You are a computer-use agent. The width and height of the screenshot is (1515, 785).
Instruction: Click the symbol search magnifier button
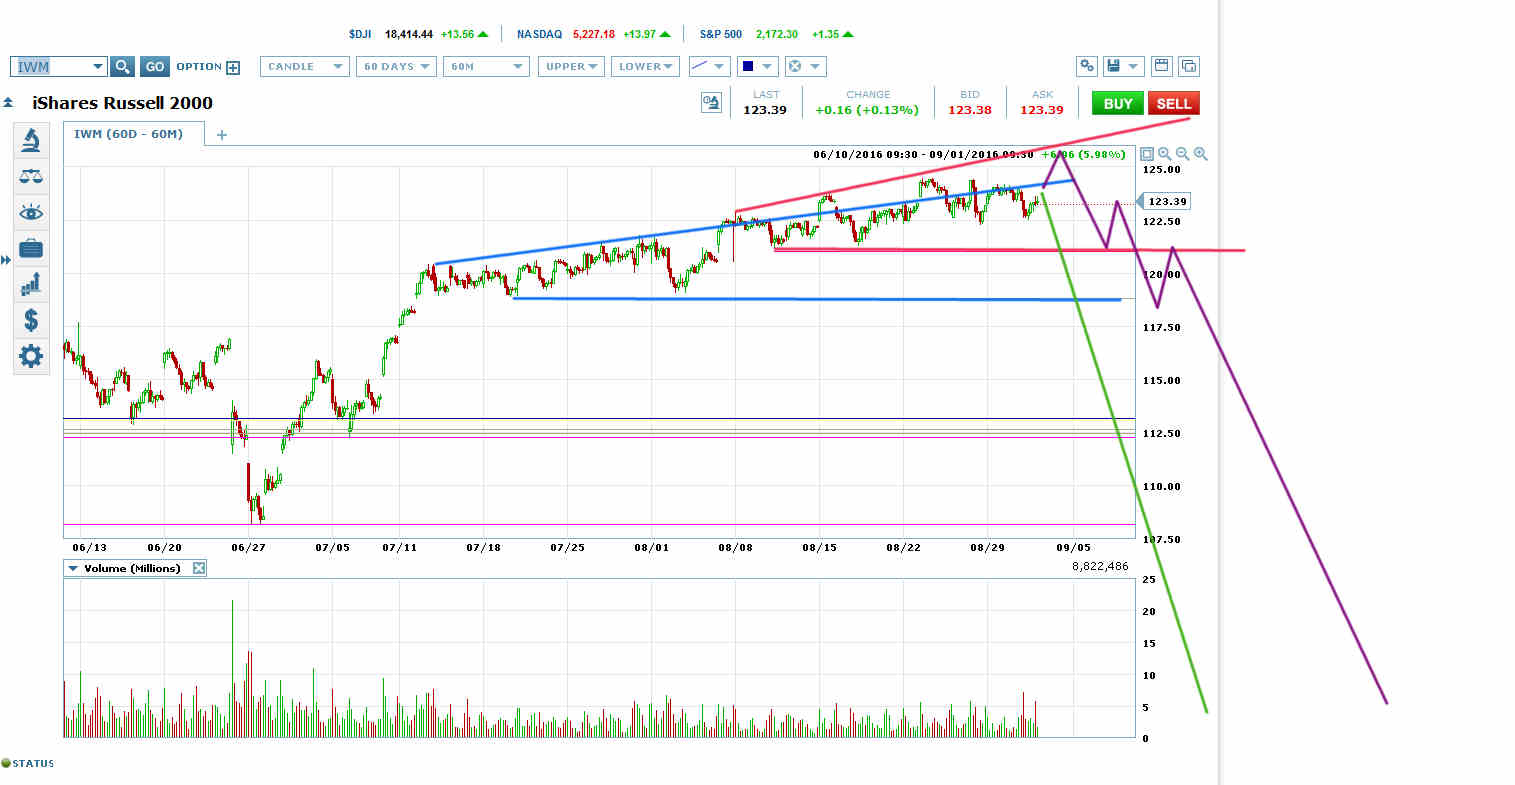click(122, 67)
